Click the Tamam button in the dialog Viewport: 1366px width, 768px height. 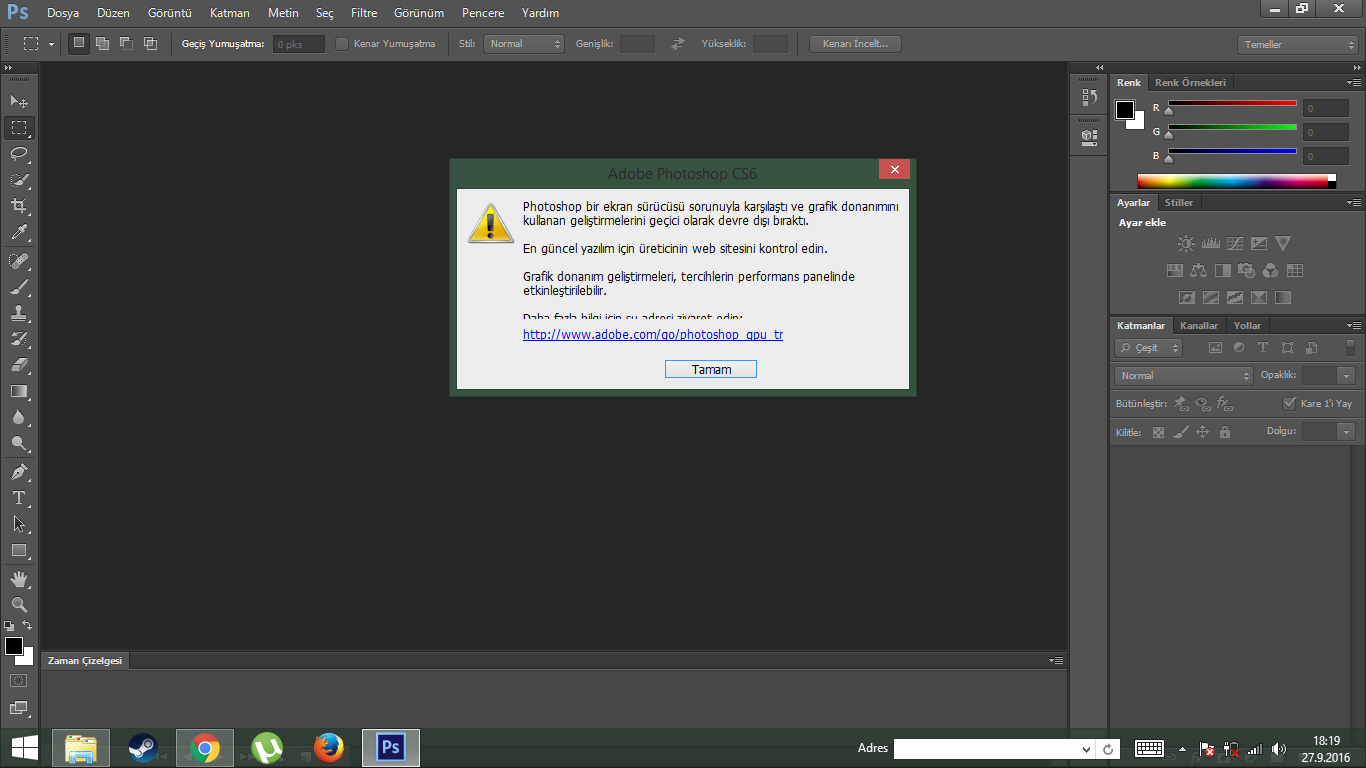[711, 369]
